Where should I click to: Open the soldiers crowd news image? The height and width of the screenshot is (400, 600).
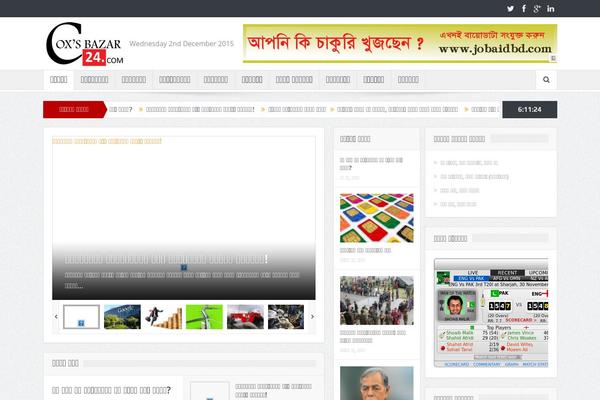[377, 300]
